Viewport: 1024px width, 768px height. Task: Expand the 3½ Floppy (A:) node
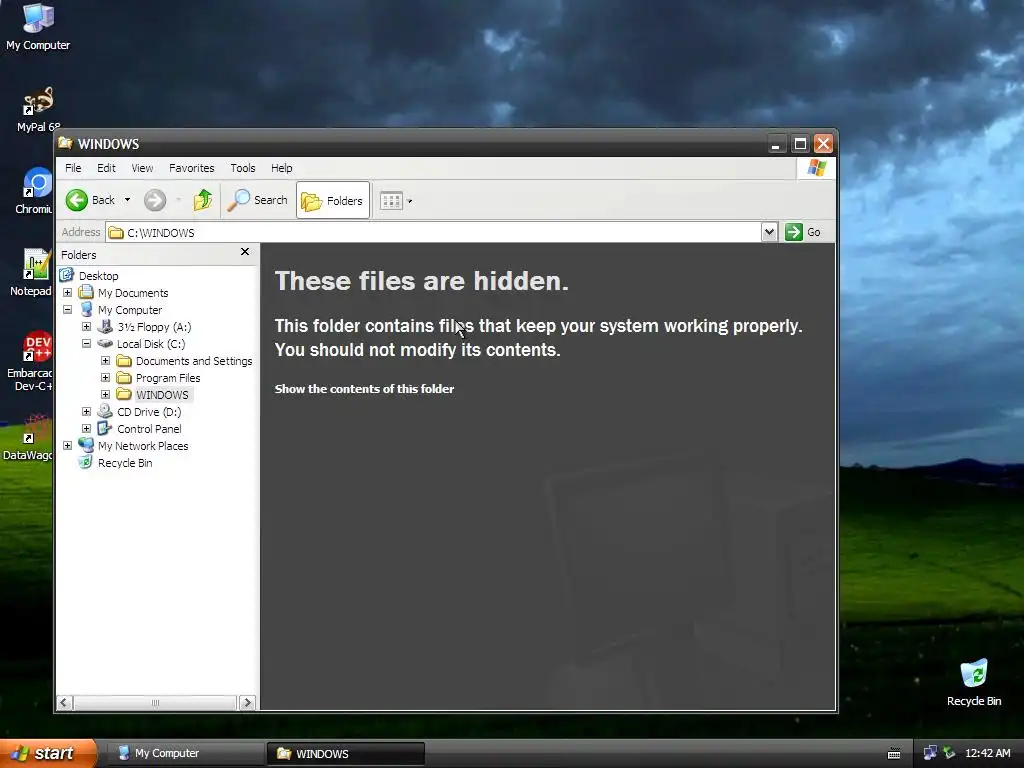pos(86,327)
